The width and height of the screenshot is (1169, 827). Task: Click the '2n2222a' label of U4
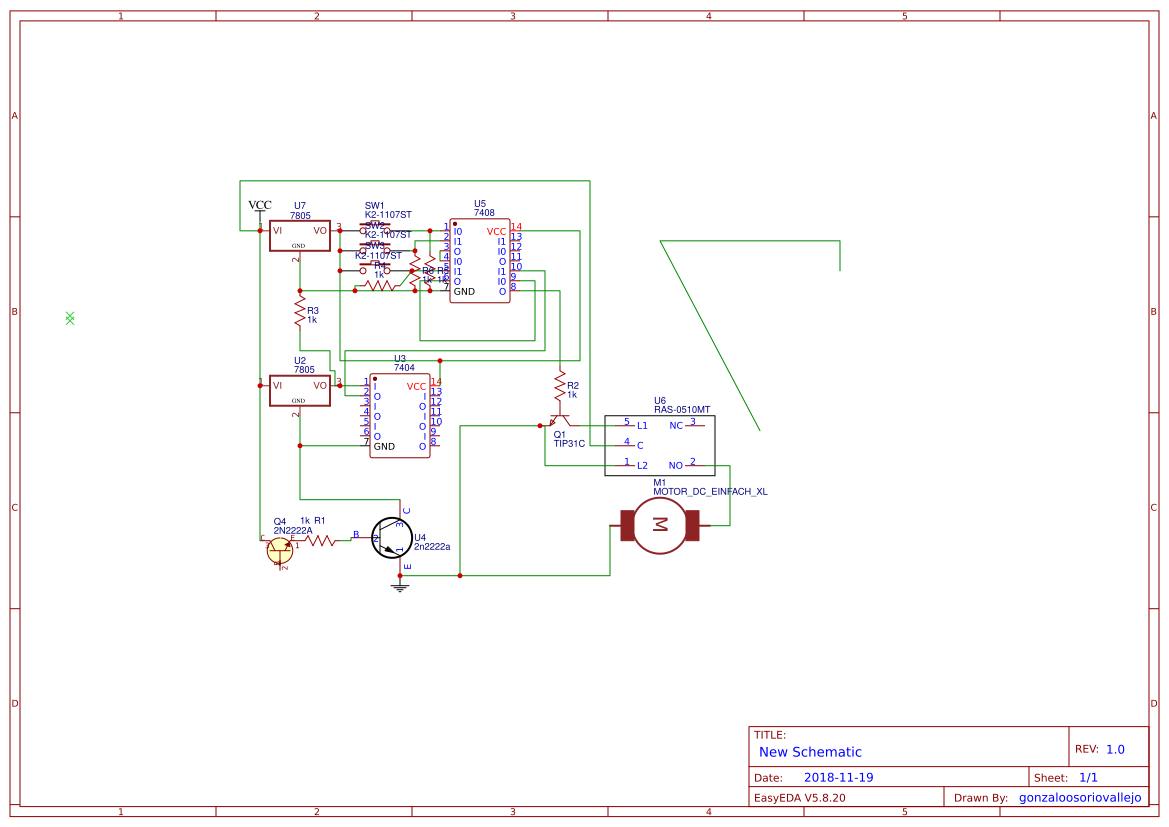click(432, 547)
